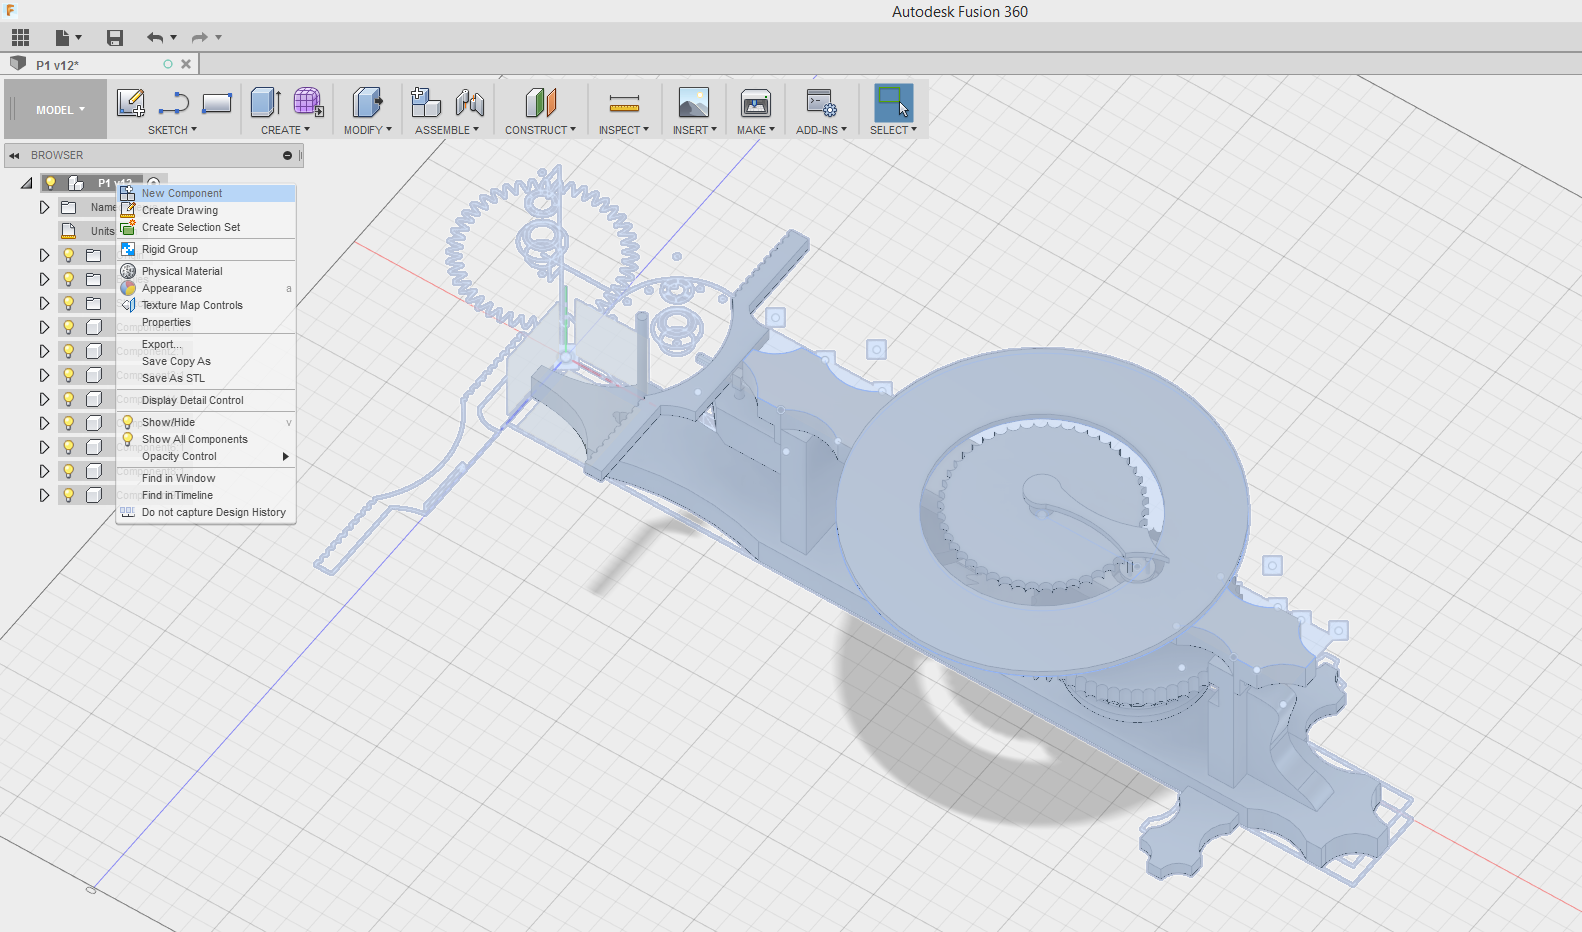Viewport: 1582px width, 932px height.
Task: Click the Units document icon in browser
Action: (x=69, y=231)
